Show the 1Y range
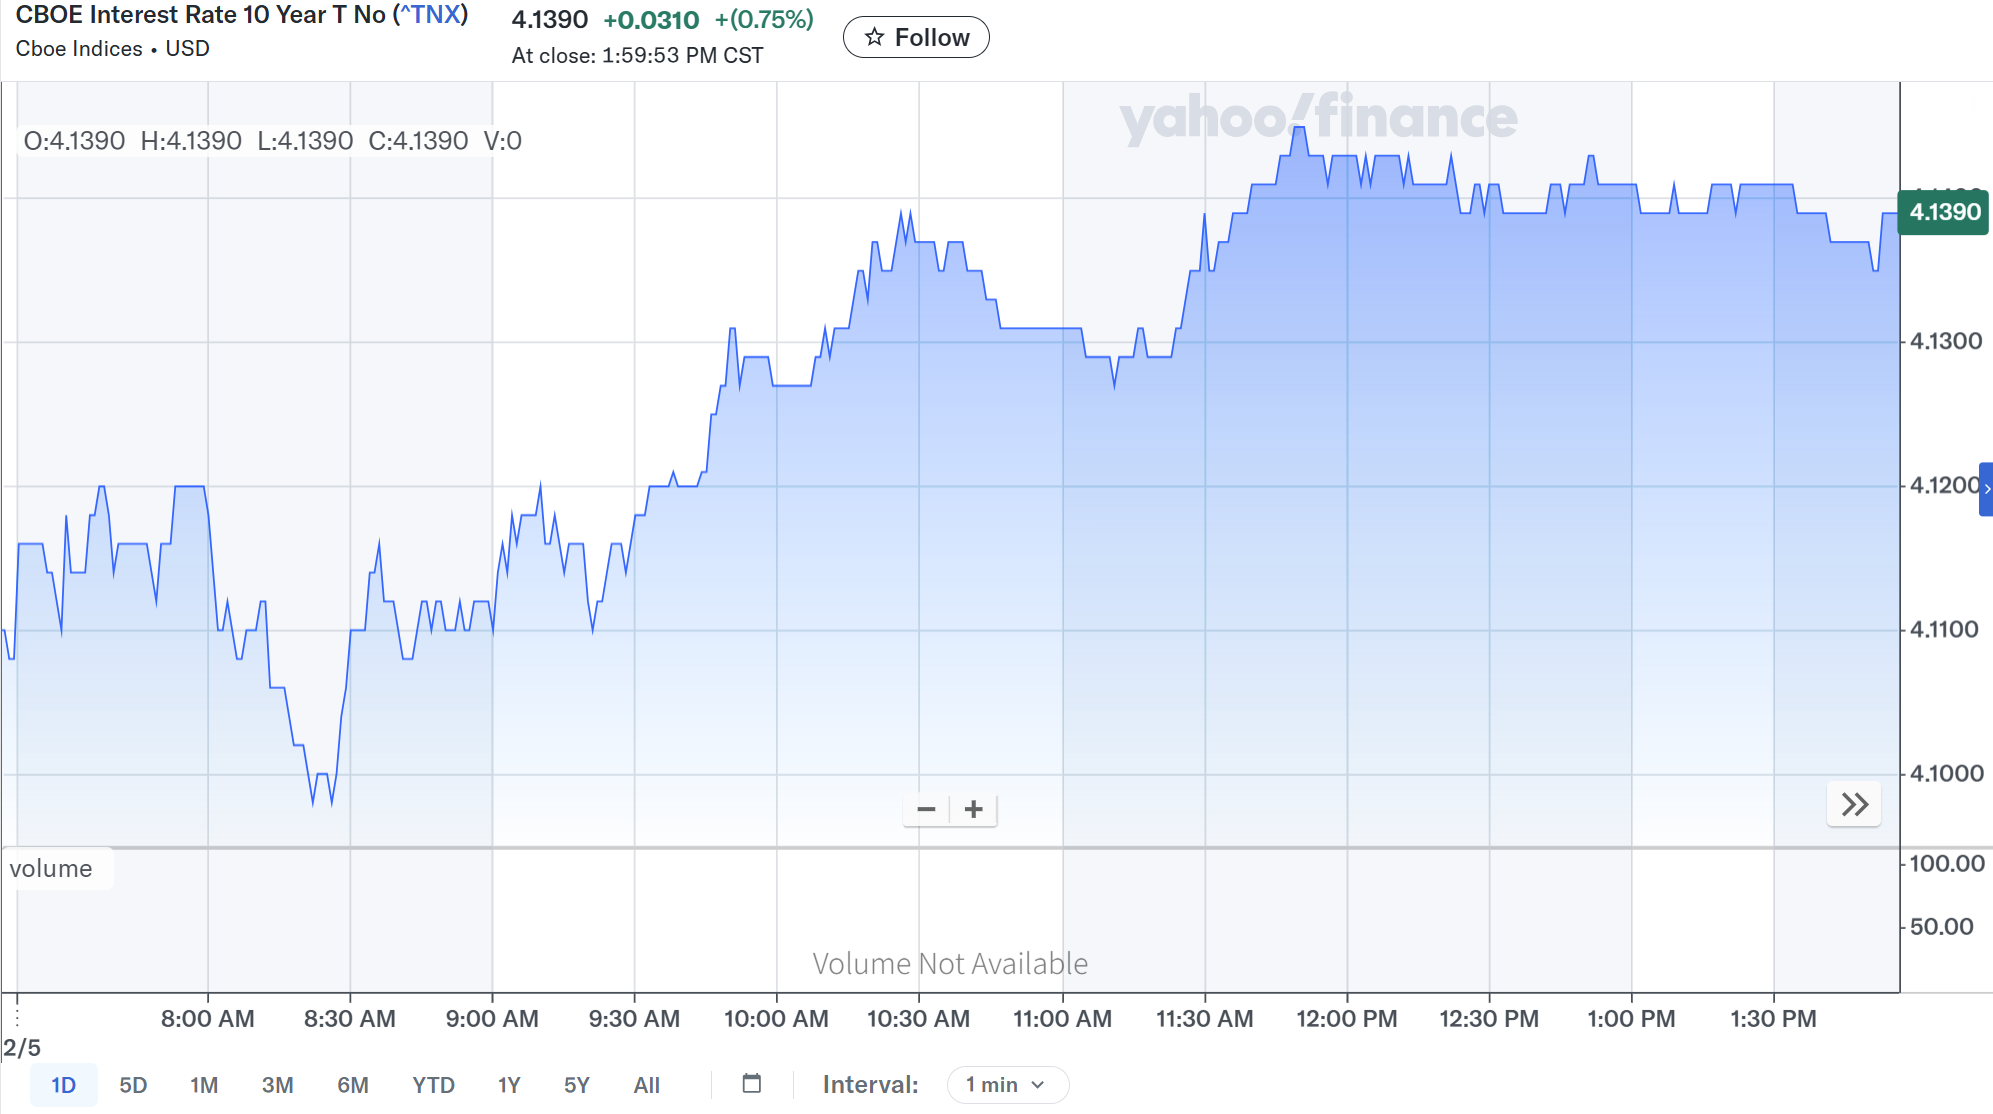 point(509,1085)
